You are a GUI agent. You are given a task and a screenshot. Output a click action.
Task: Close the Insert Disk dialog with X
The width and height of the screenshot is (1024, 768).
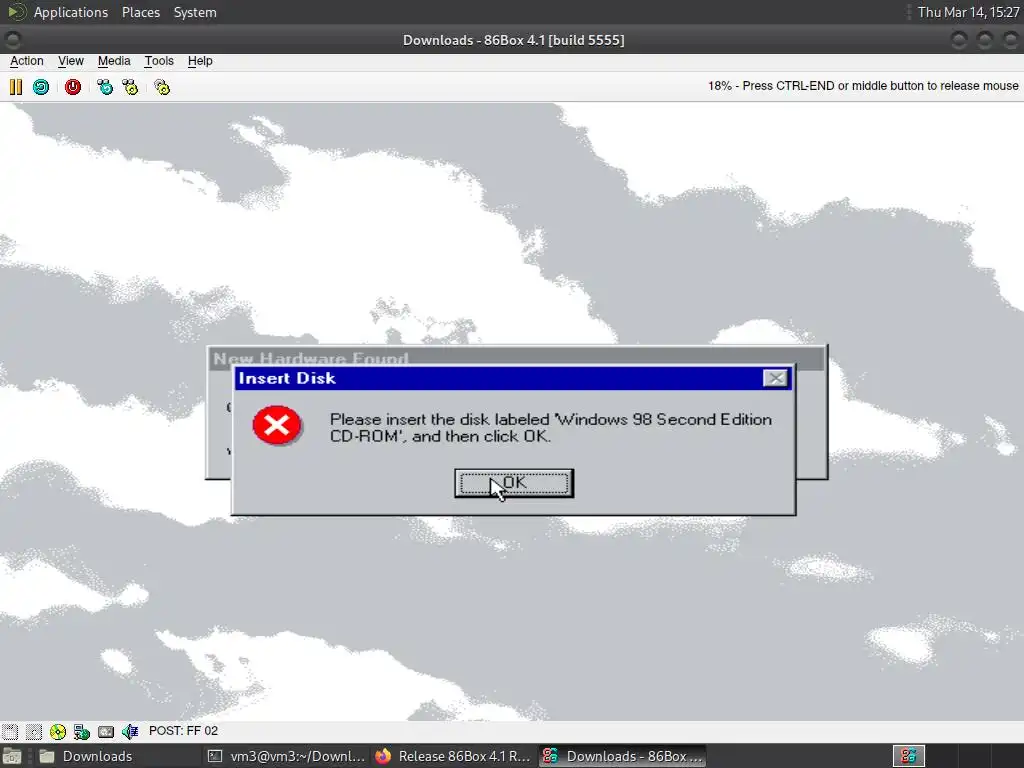pyautogui.click(x=775, y=378)
